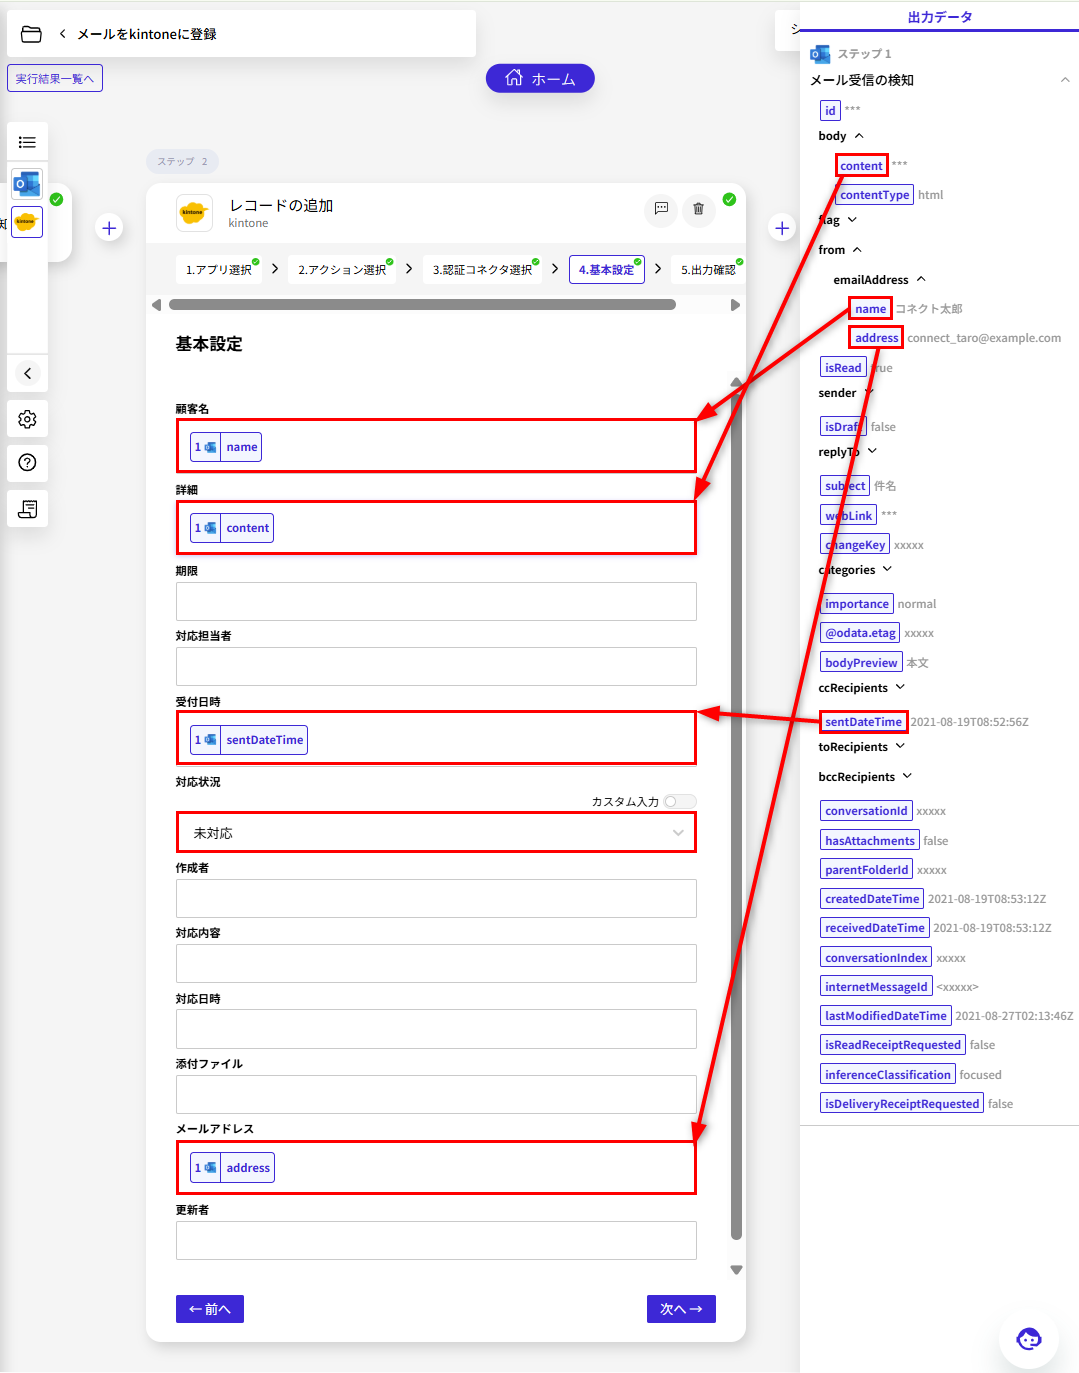Expand the bccRecipients node

click(907, 777)
